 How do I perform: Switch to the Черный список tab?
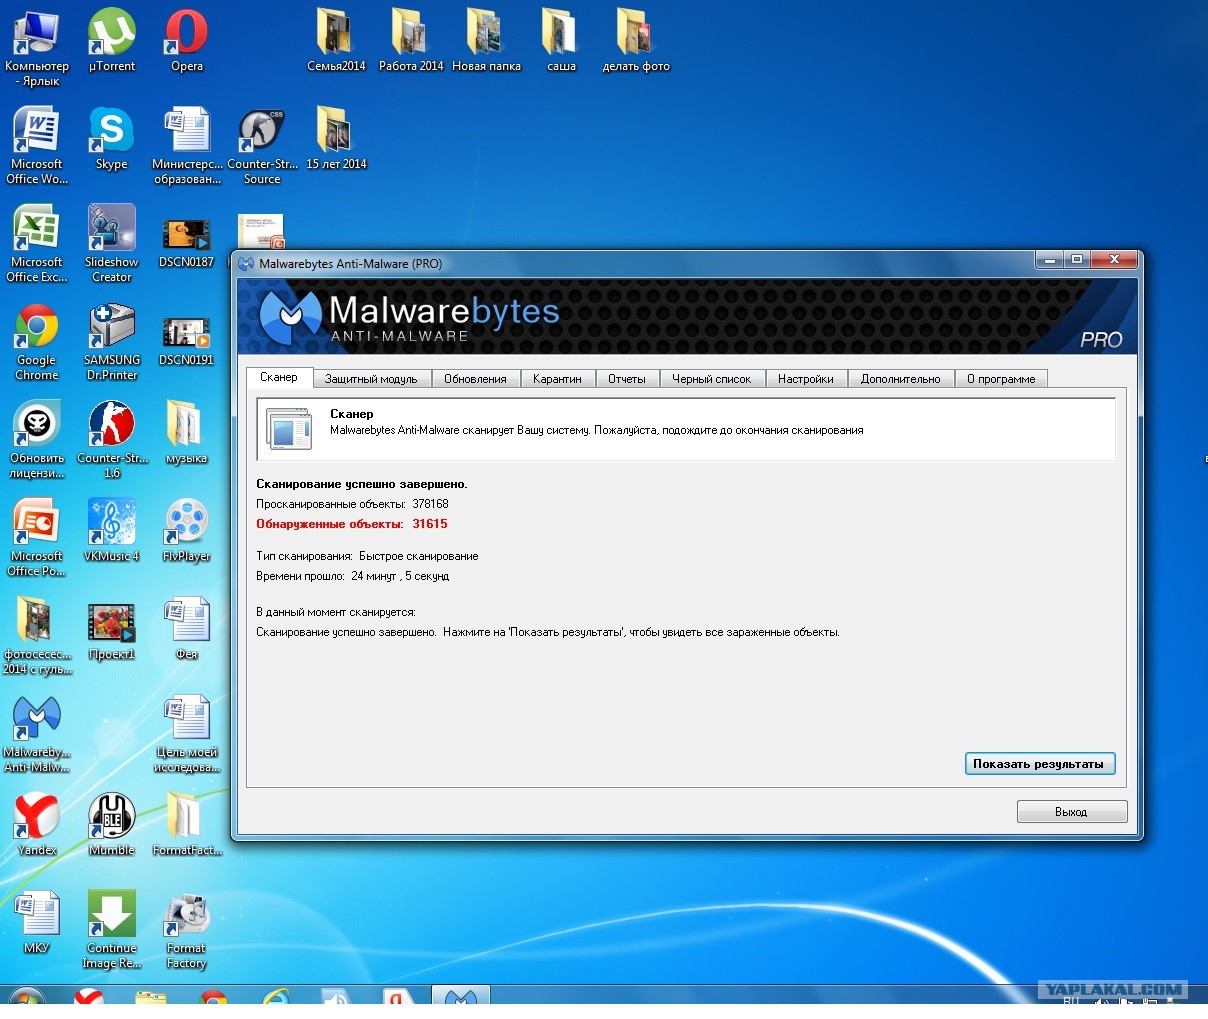tap(712, 379)
